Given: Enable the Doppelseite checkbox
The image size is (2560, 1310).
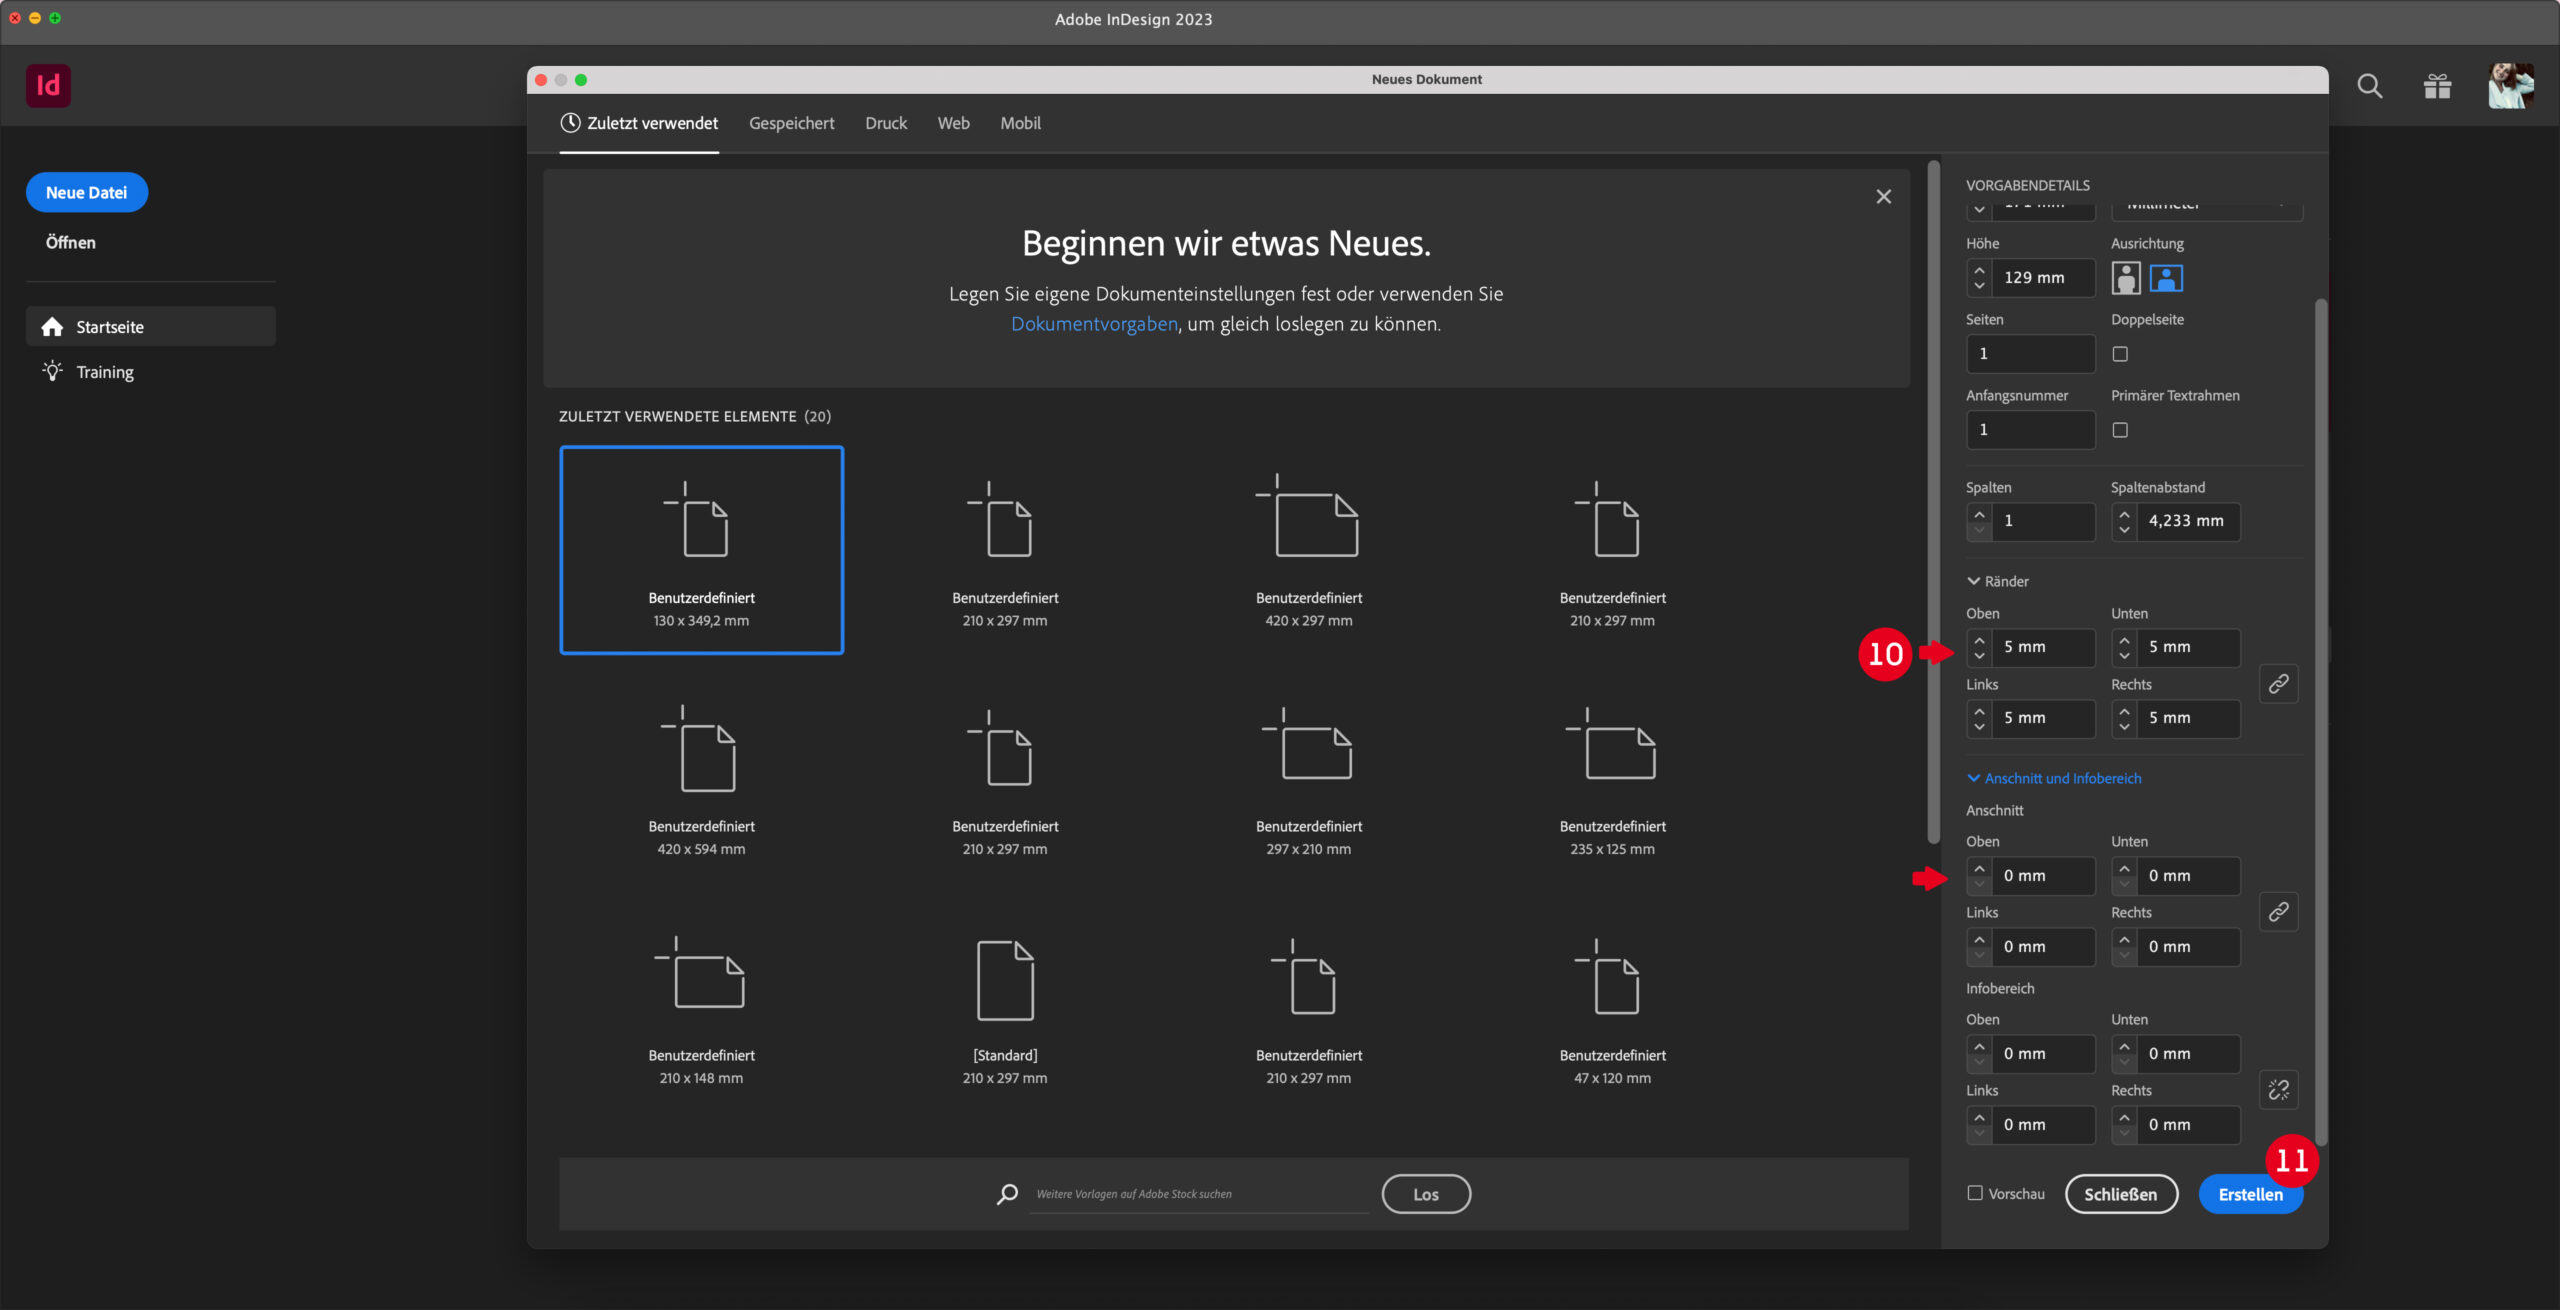Looking at the screenshot, I should click(2120, 354).
